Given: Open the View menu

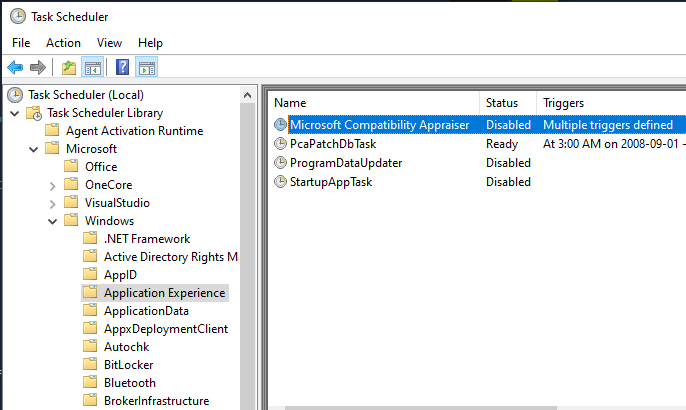Looking at the screenshot, I should click(x=109, y=43).
